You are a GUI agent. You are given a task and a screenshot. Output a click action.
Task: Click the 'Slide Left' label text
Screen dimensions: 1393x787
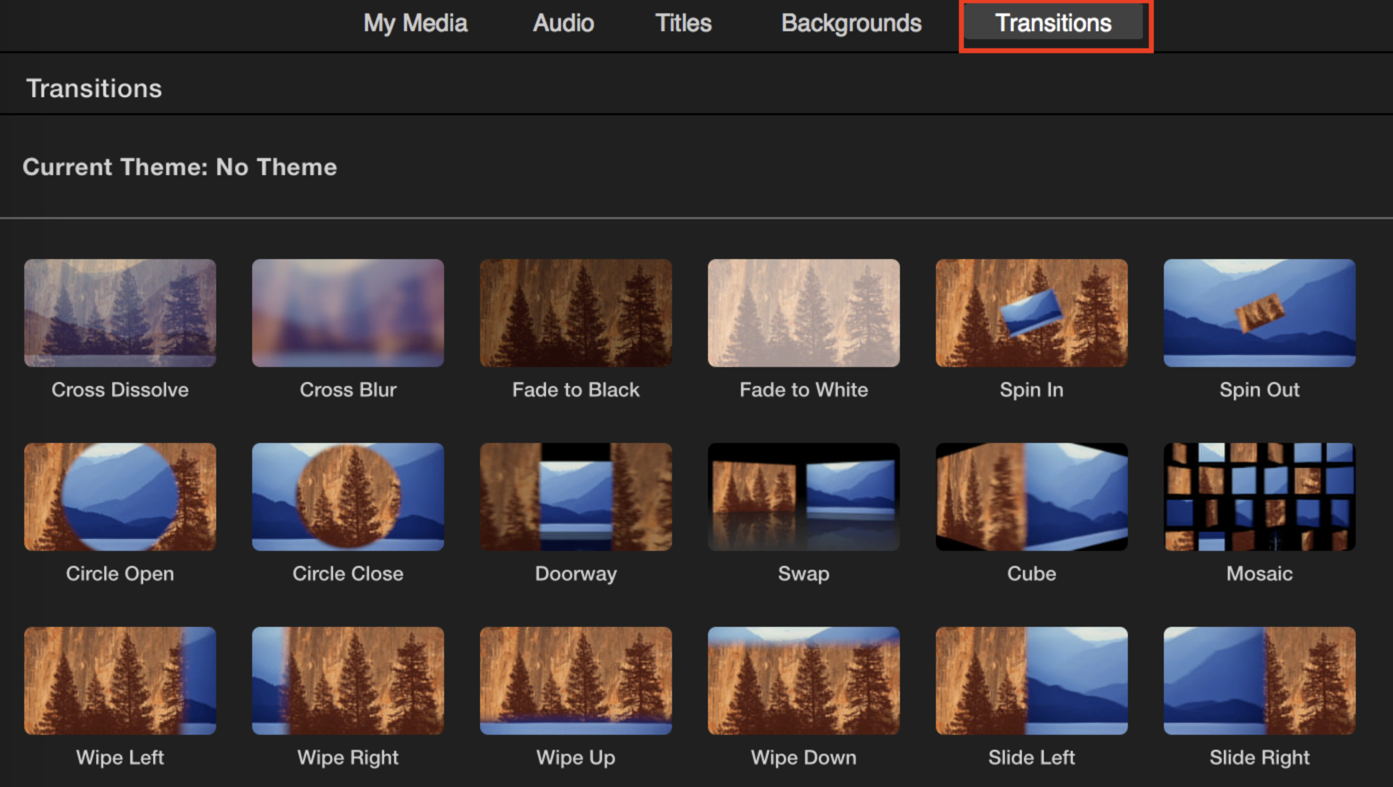[x=1032, y=758]
